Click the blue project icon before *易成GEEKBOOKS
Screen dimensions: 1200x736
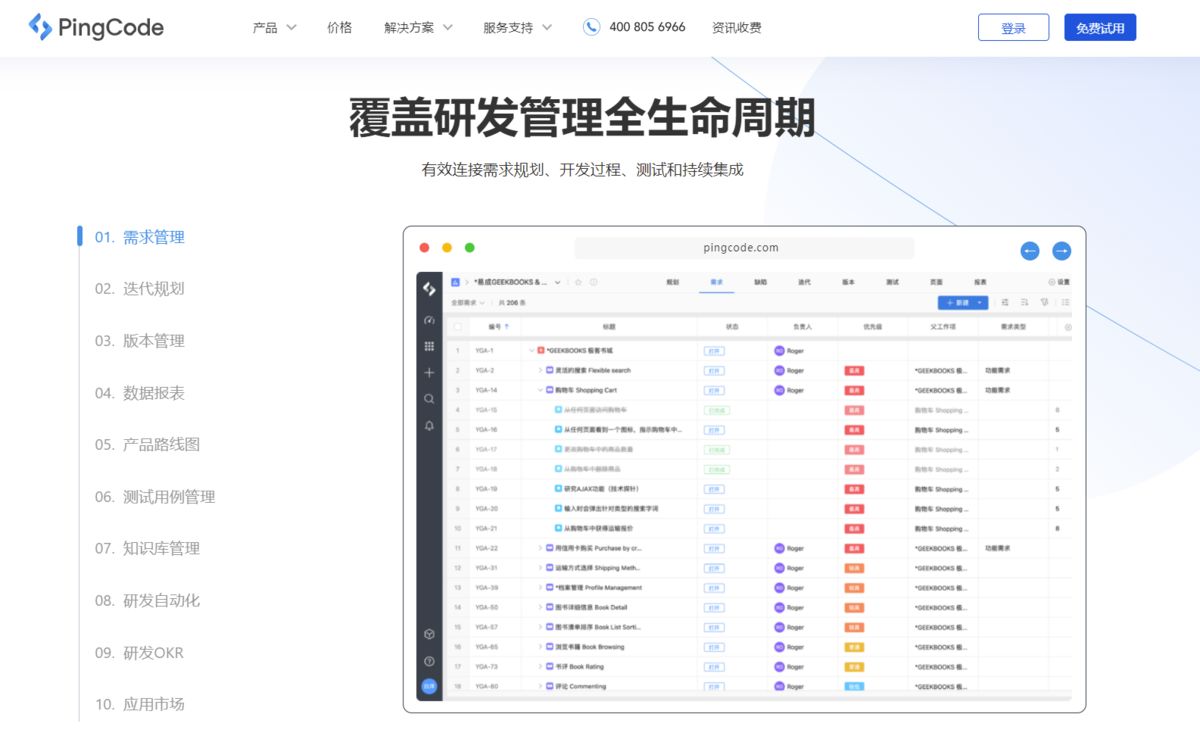[455, 282]
